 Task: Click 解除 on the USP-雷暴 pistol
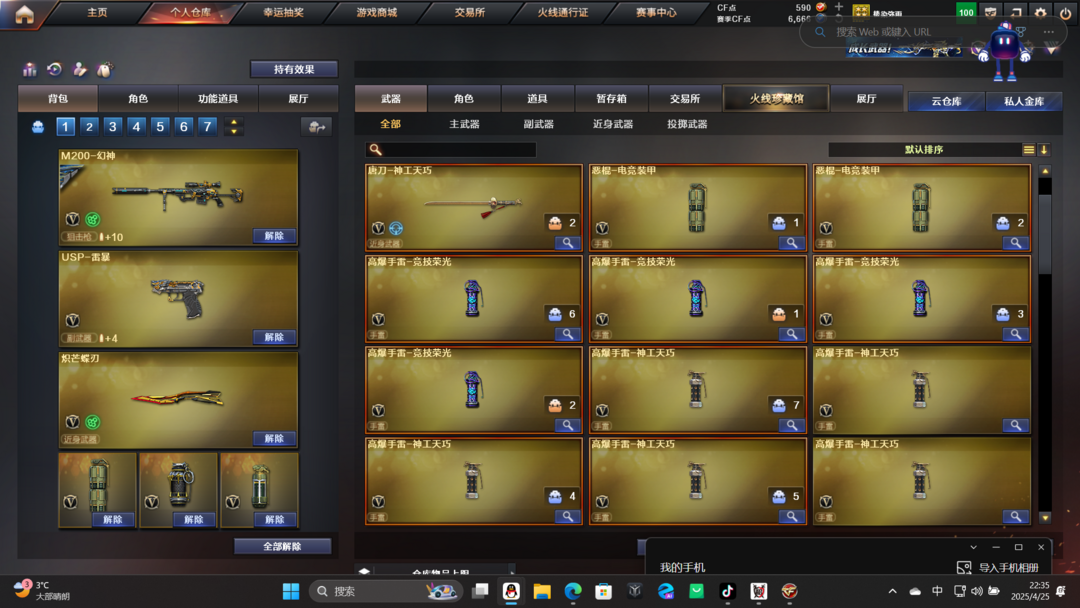(274, 337)
